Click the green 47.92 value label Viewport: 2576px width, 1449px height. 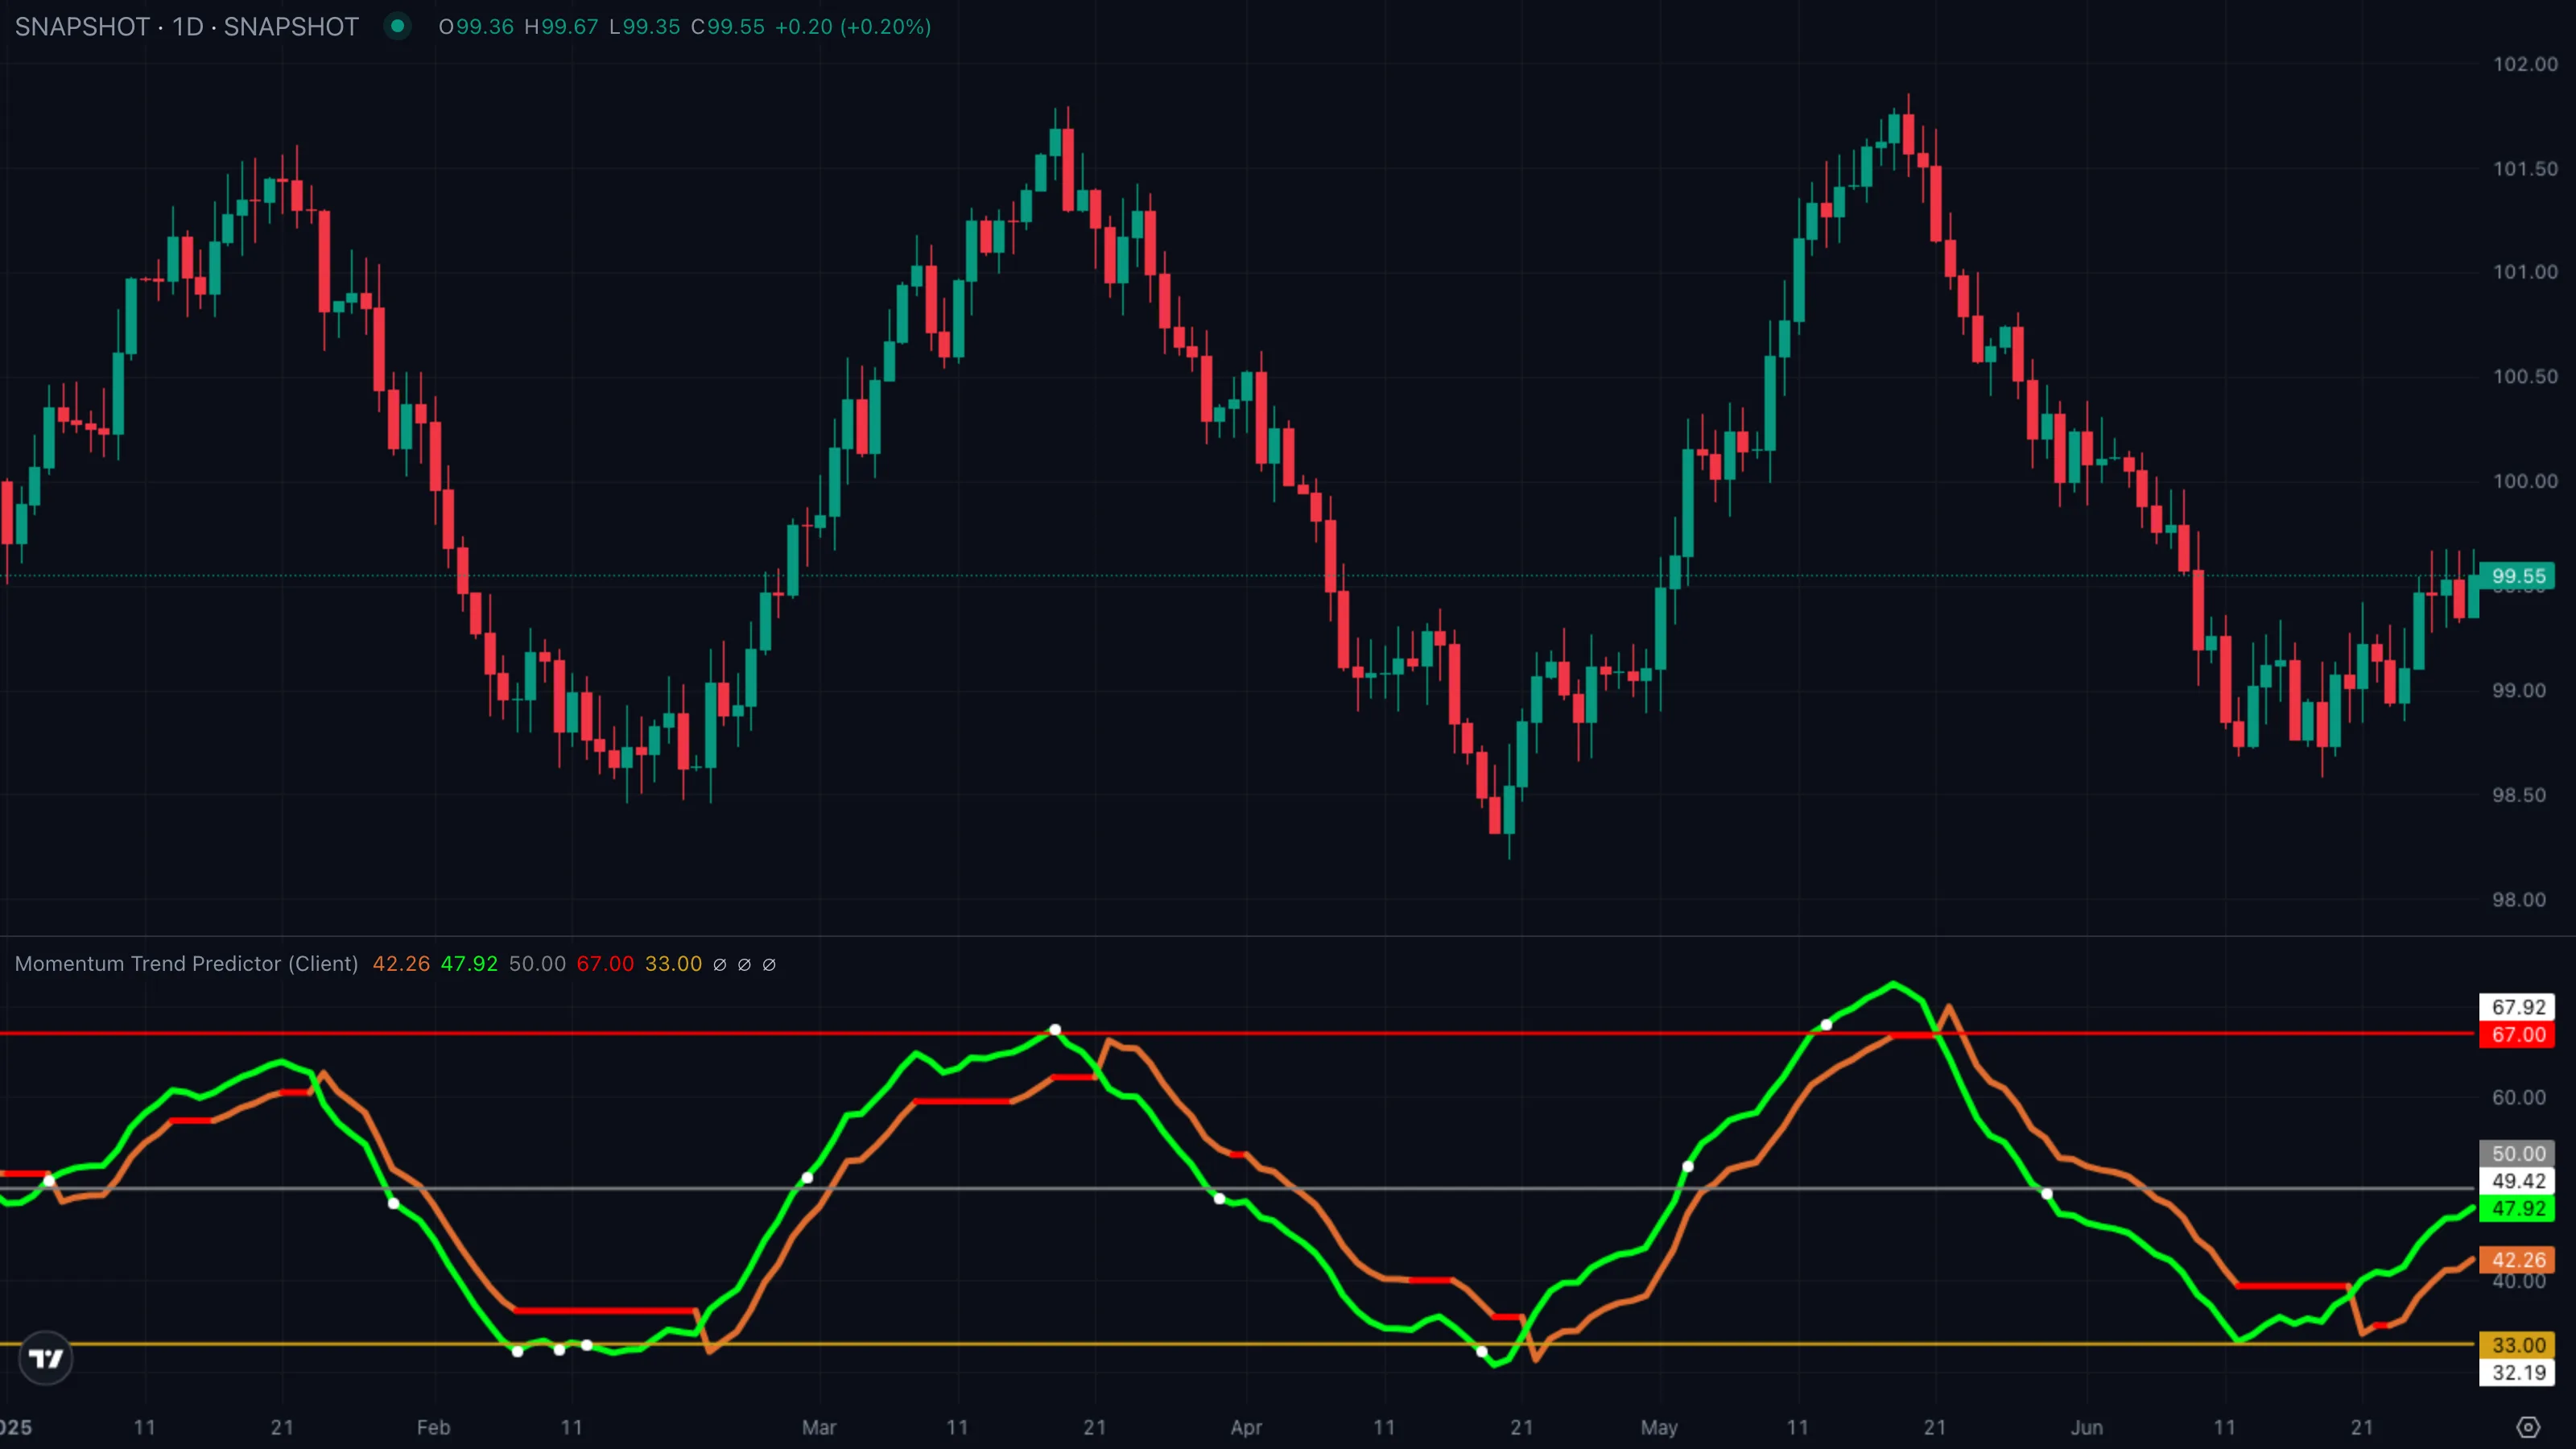click(2518, 1209)
